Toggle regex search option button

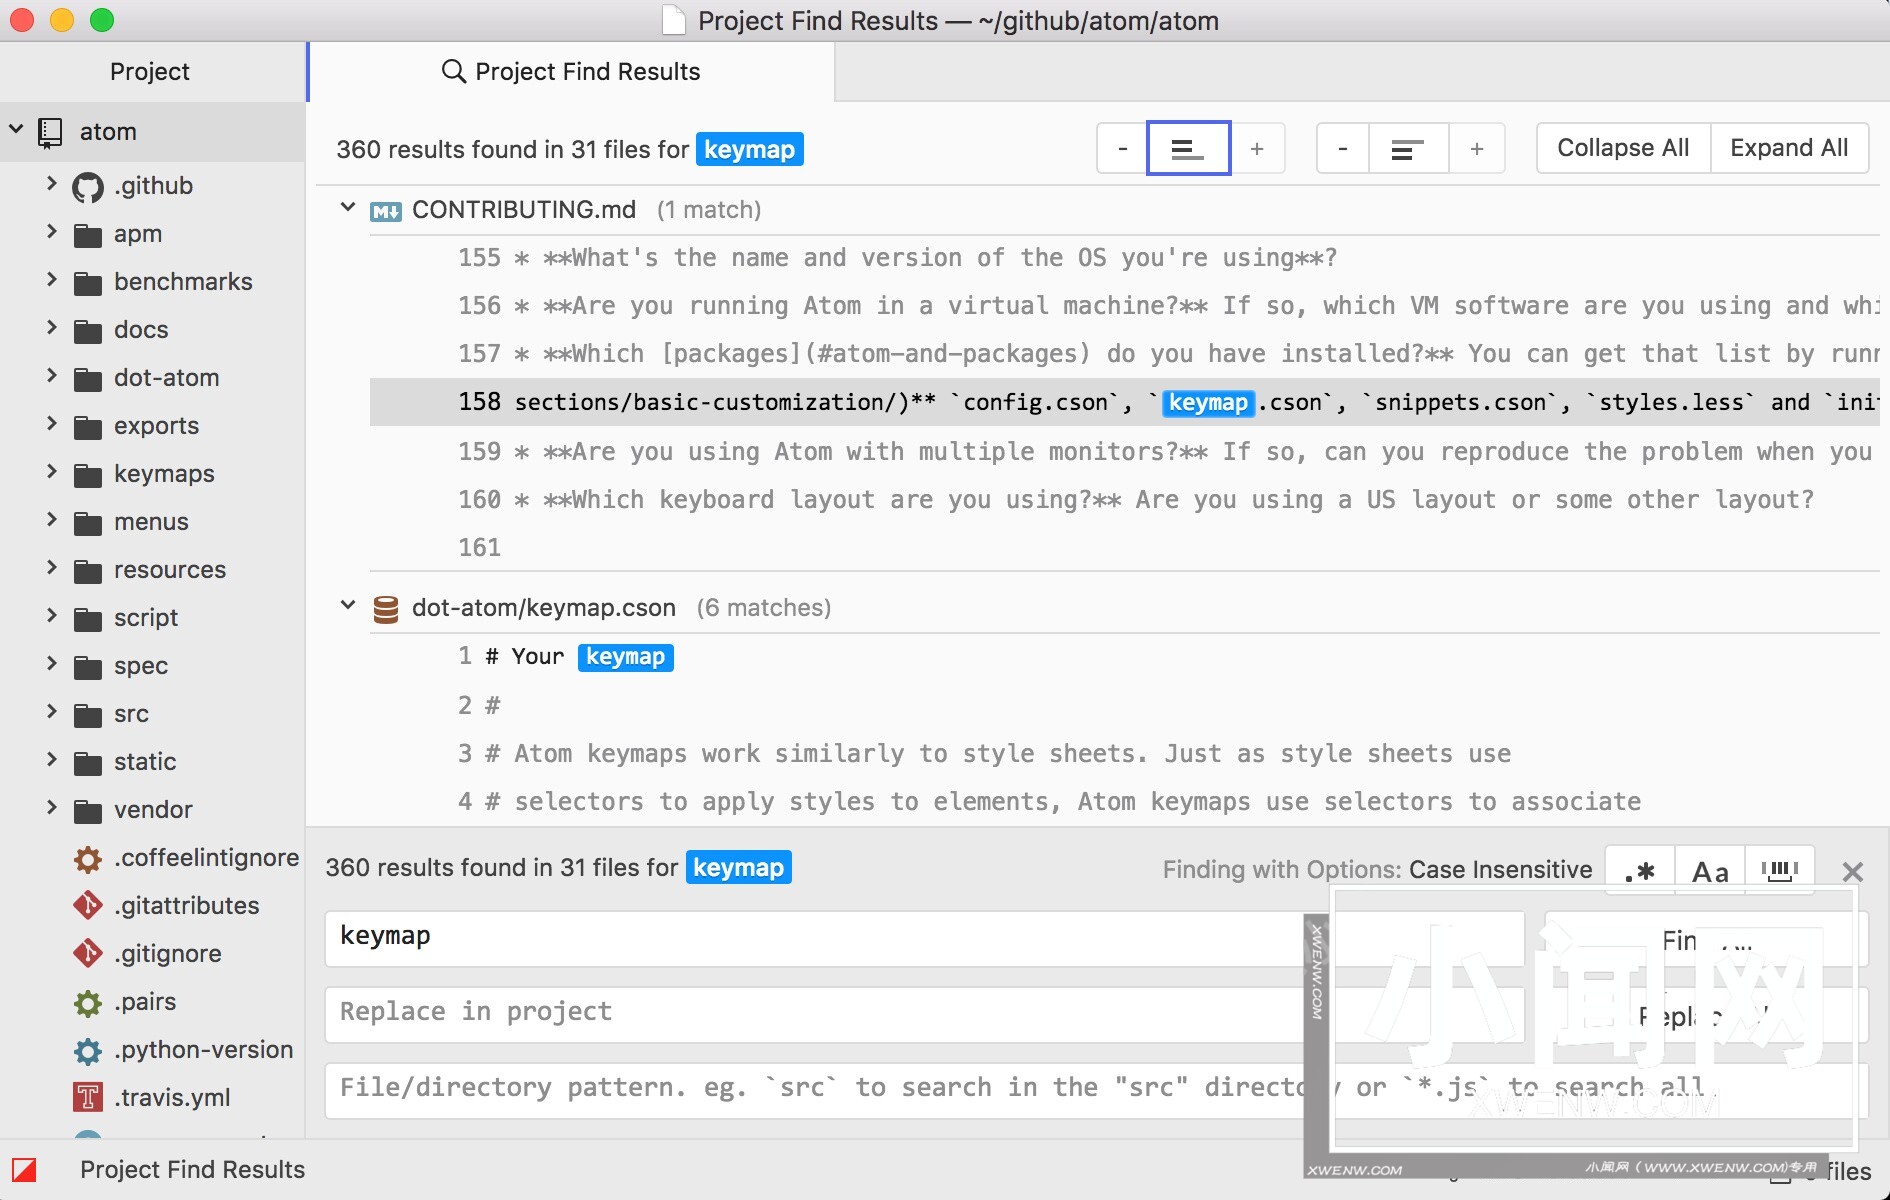click(x=1640, y=870)
